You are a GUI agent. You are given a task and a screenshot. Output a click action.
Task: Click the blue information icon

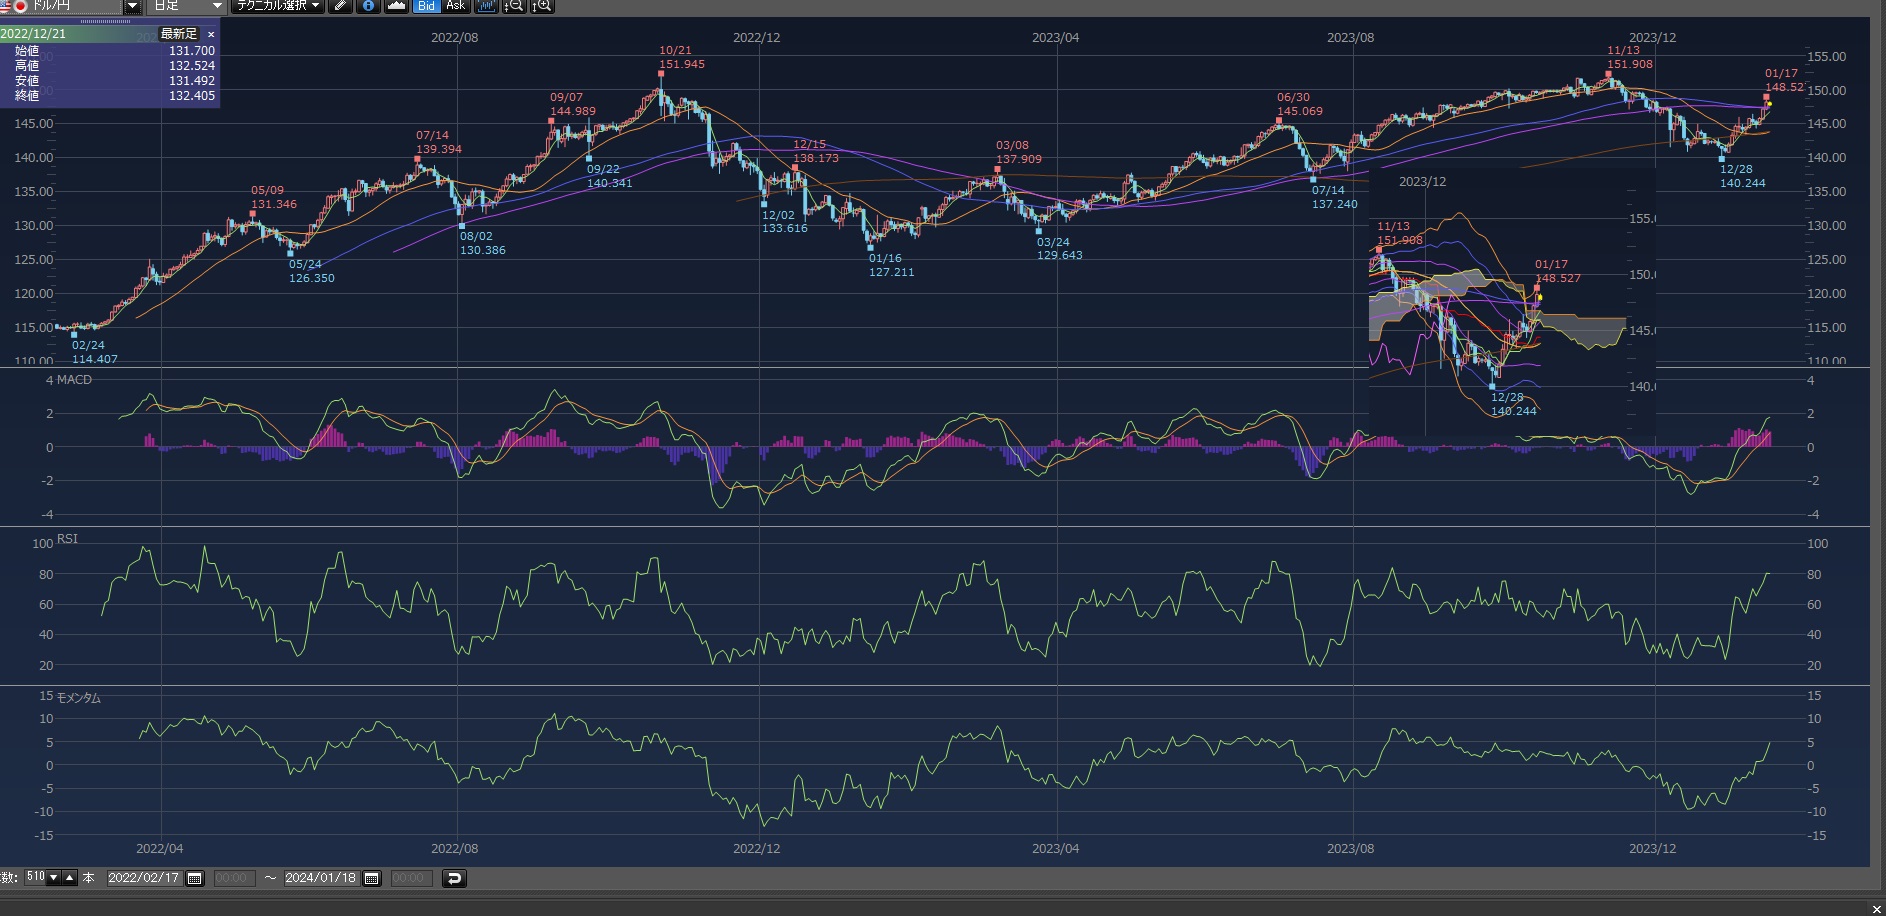click(x=368, y=6)
